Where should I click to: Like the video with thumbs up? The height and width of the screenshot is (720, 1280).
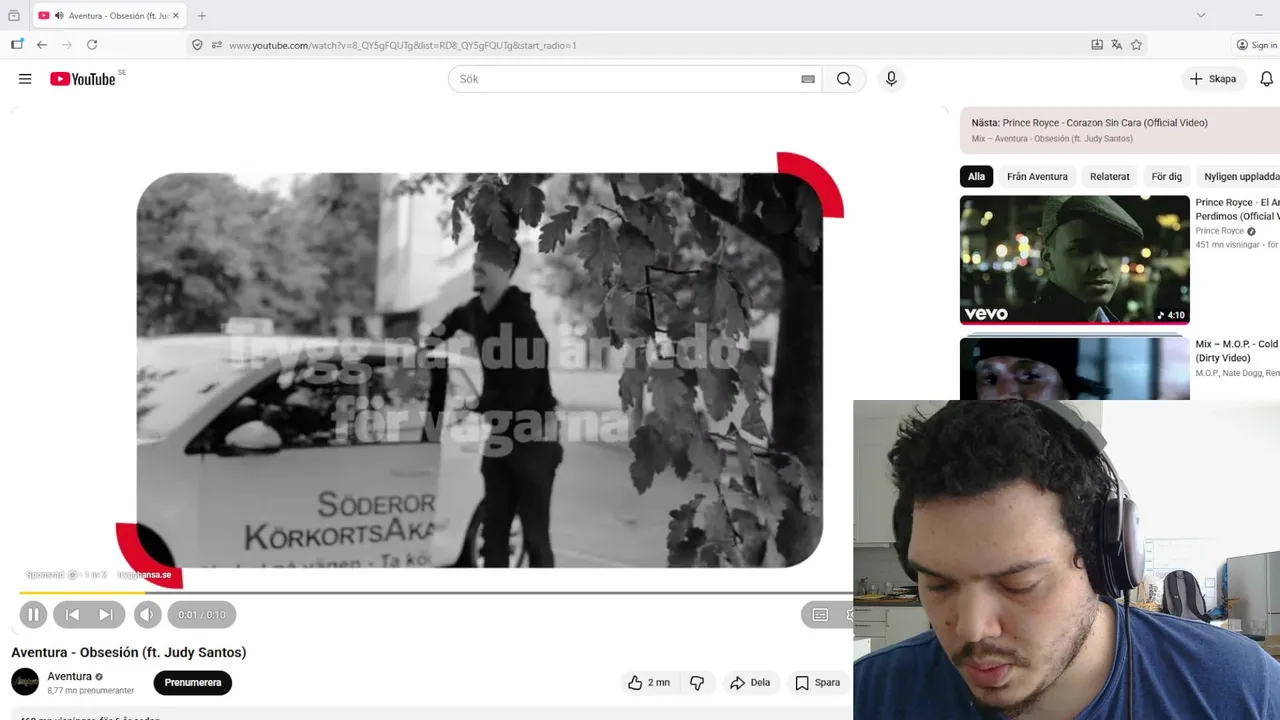(x=648, y=683)
